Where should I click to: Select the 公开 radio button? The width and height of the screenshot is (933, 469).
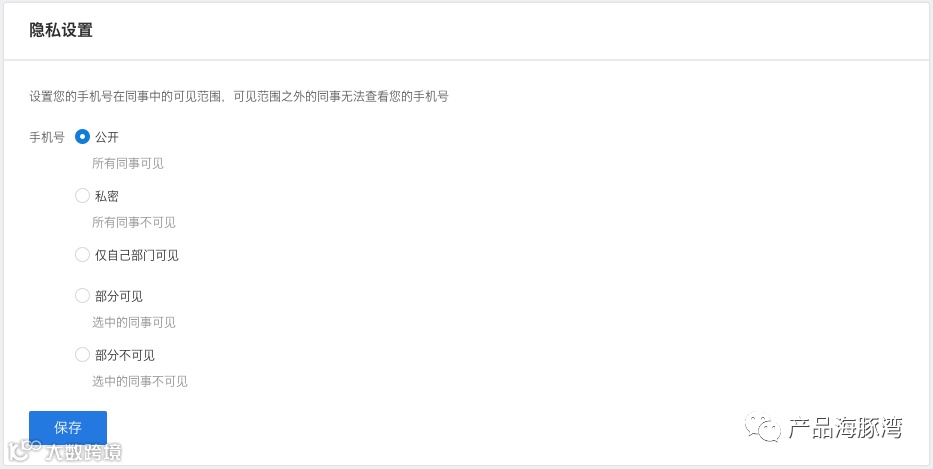pyautogui.click(x=82, y=137)
